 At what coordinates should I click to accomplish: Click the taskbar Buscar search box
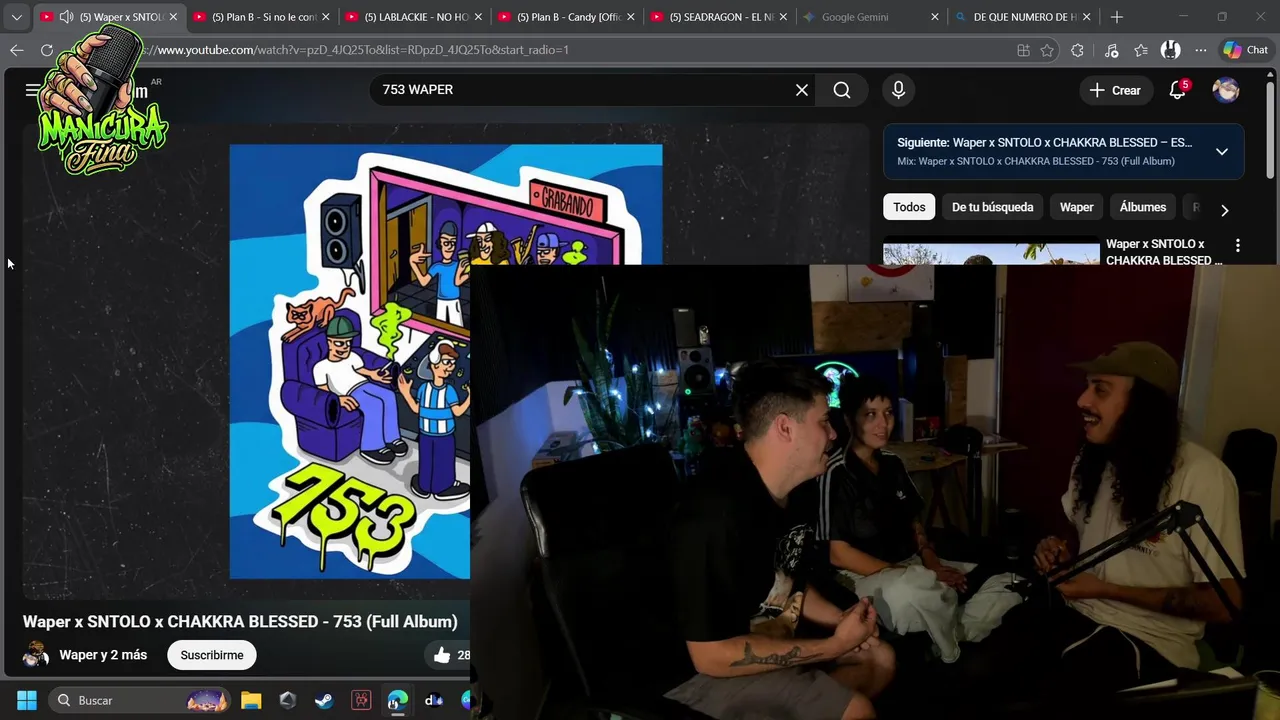coord(139,700)
